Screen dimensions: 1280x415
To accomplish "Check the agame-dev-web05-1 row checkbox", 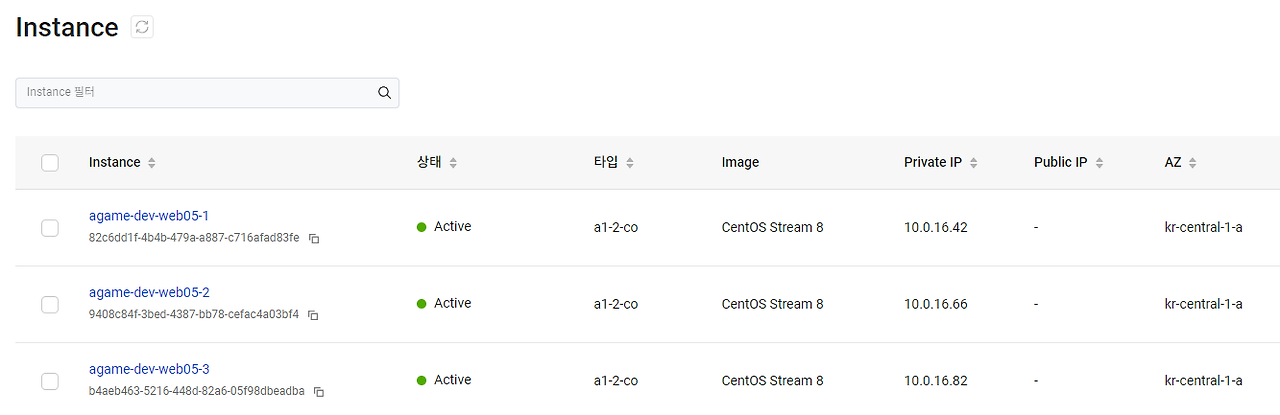I will click(50, 228).
